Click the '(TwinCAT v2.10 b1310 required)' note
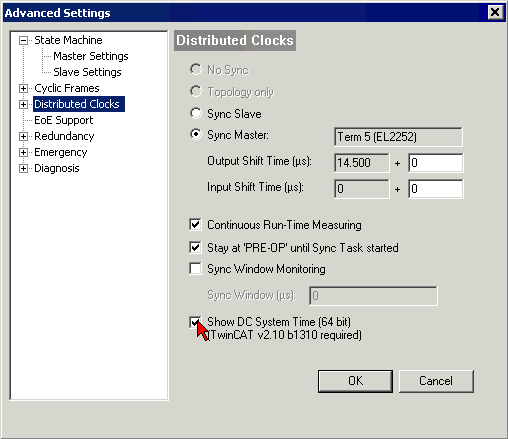This screenshot has width=508, height=439. tap(284, 335)
